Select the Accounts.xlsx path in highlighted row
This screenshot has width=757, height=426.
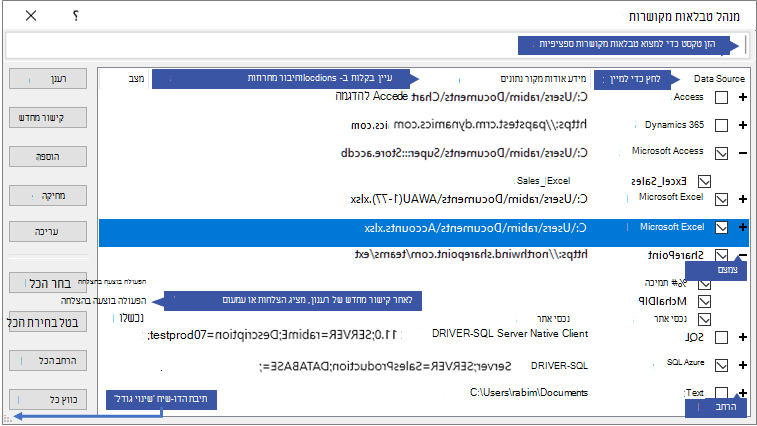(476, 228)
